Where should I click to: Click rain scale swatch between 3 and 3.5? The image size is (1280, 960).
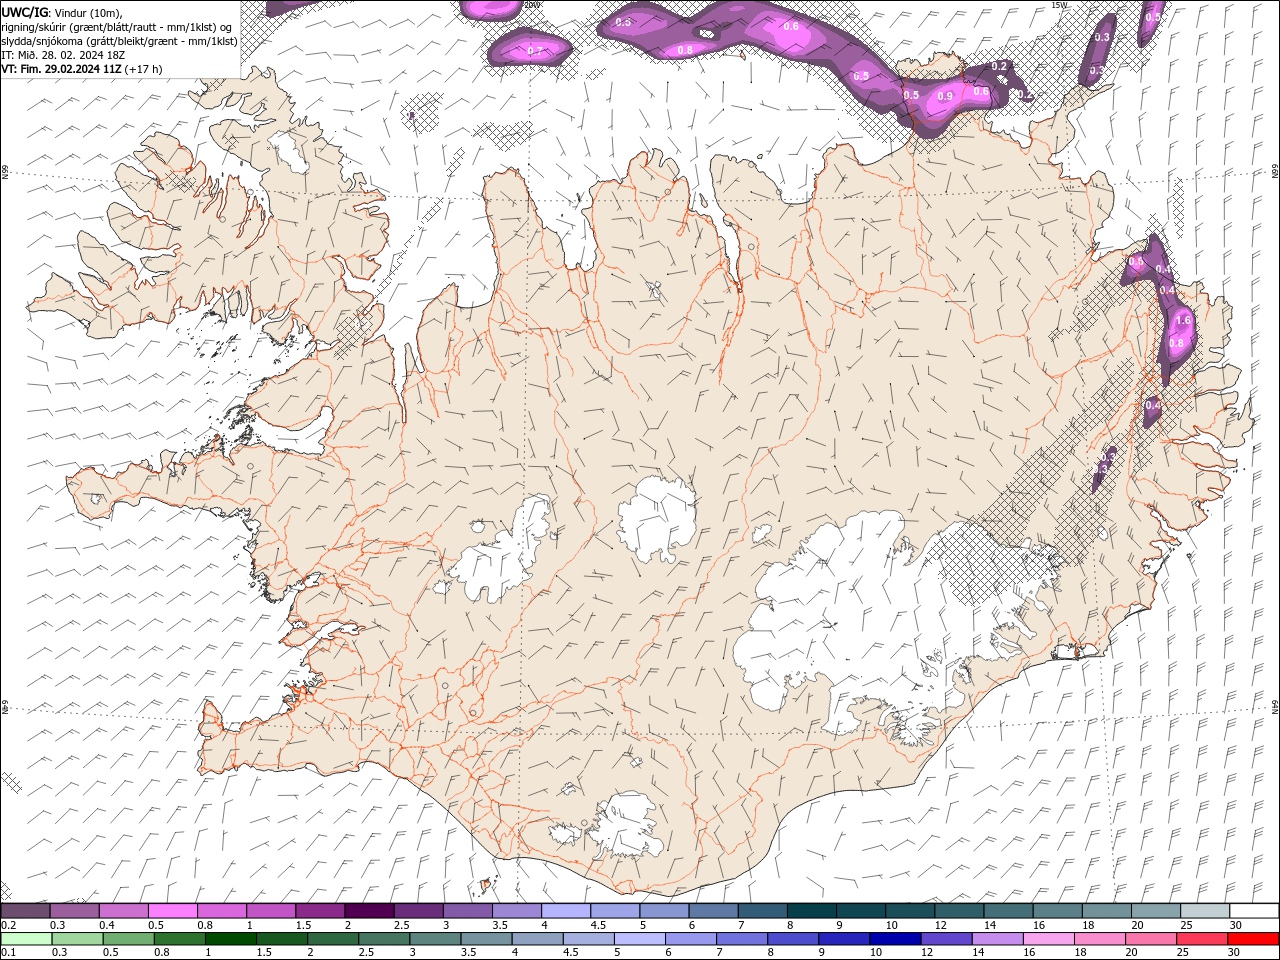tap(434, 939)
